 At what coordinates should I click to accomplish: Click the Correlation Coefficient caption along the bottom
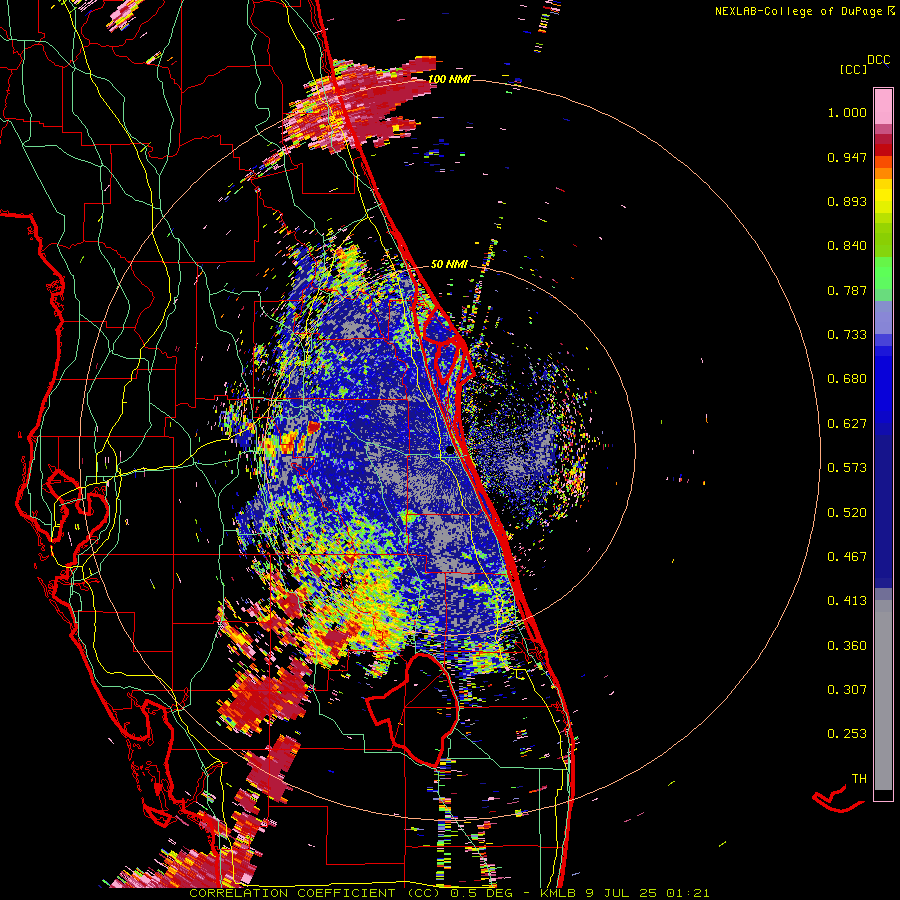[449, 893]
